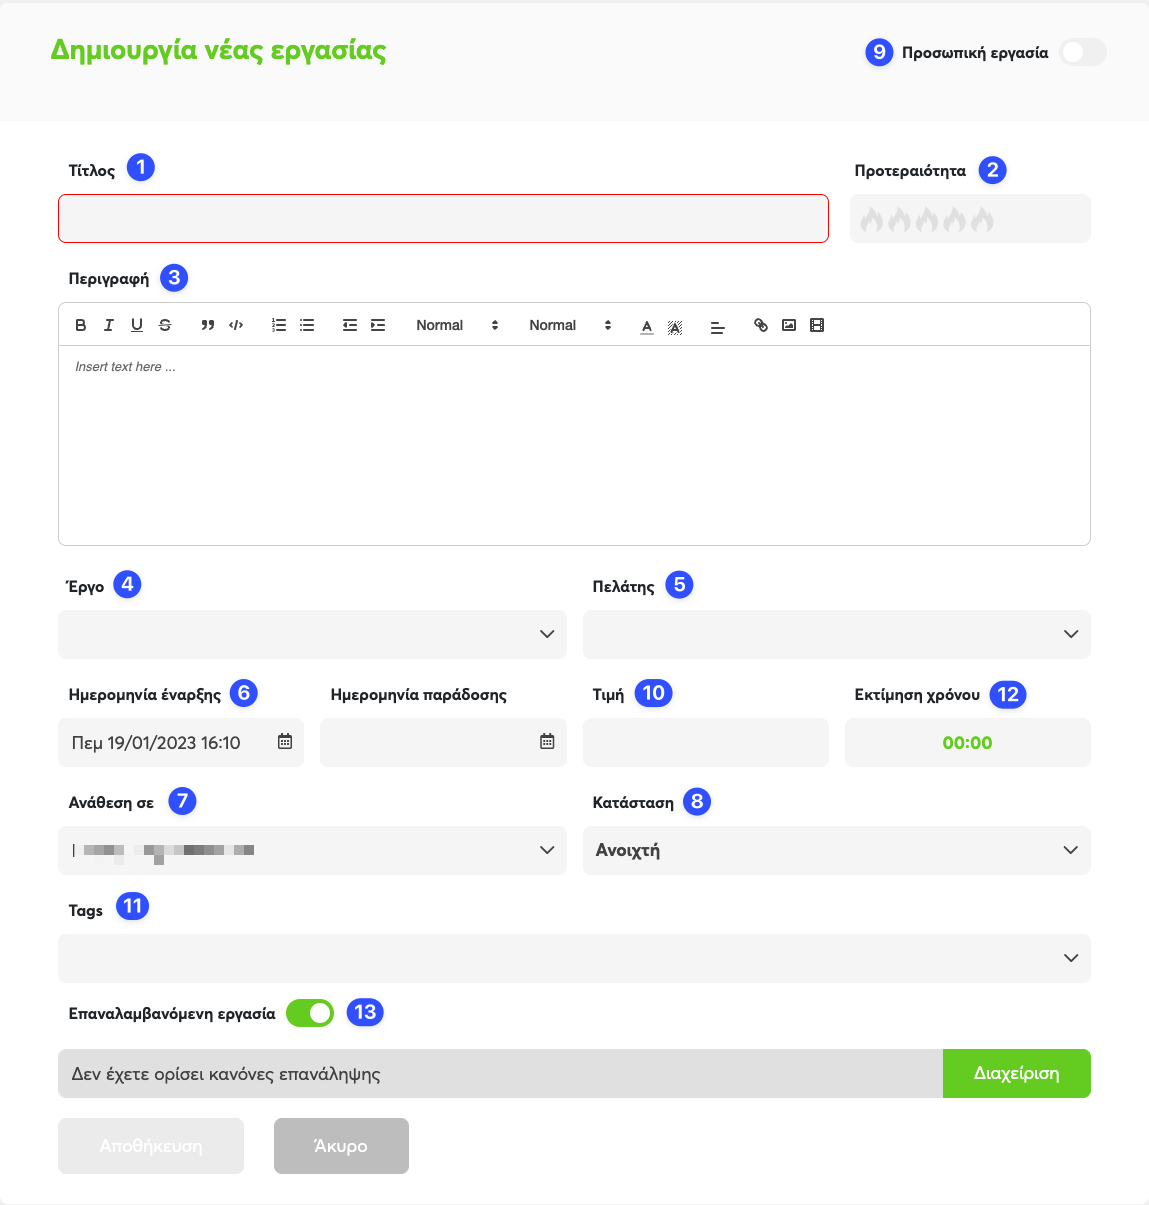1149x1205 pixels.
Task: Insert an image via the image icon
Action: 789,325
